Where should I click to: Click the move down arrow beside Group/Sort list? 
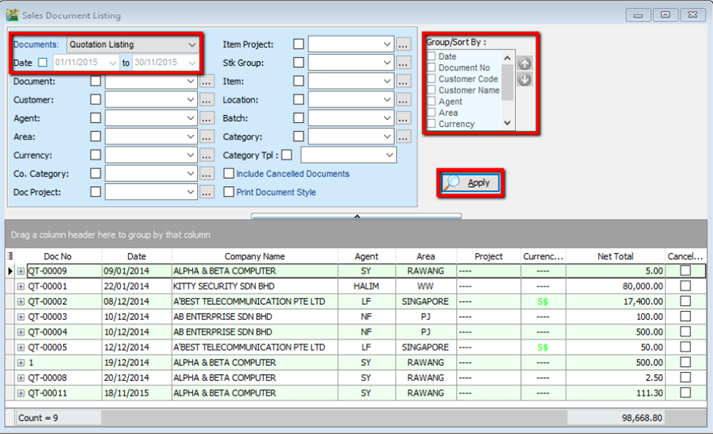tap(524, 79)
